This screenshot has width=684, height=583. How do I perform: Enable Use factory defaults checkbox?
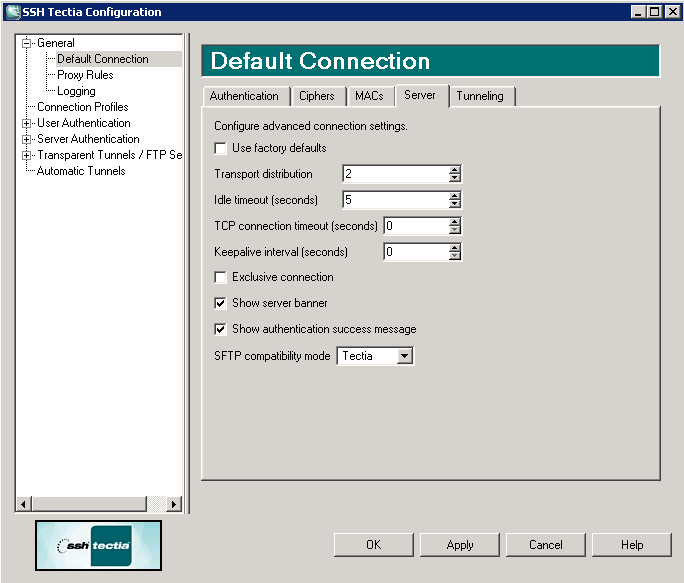point(220,148)
